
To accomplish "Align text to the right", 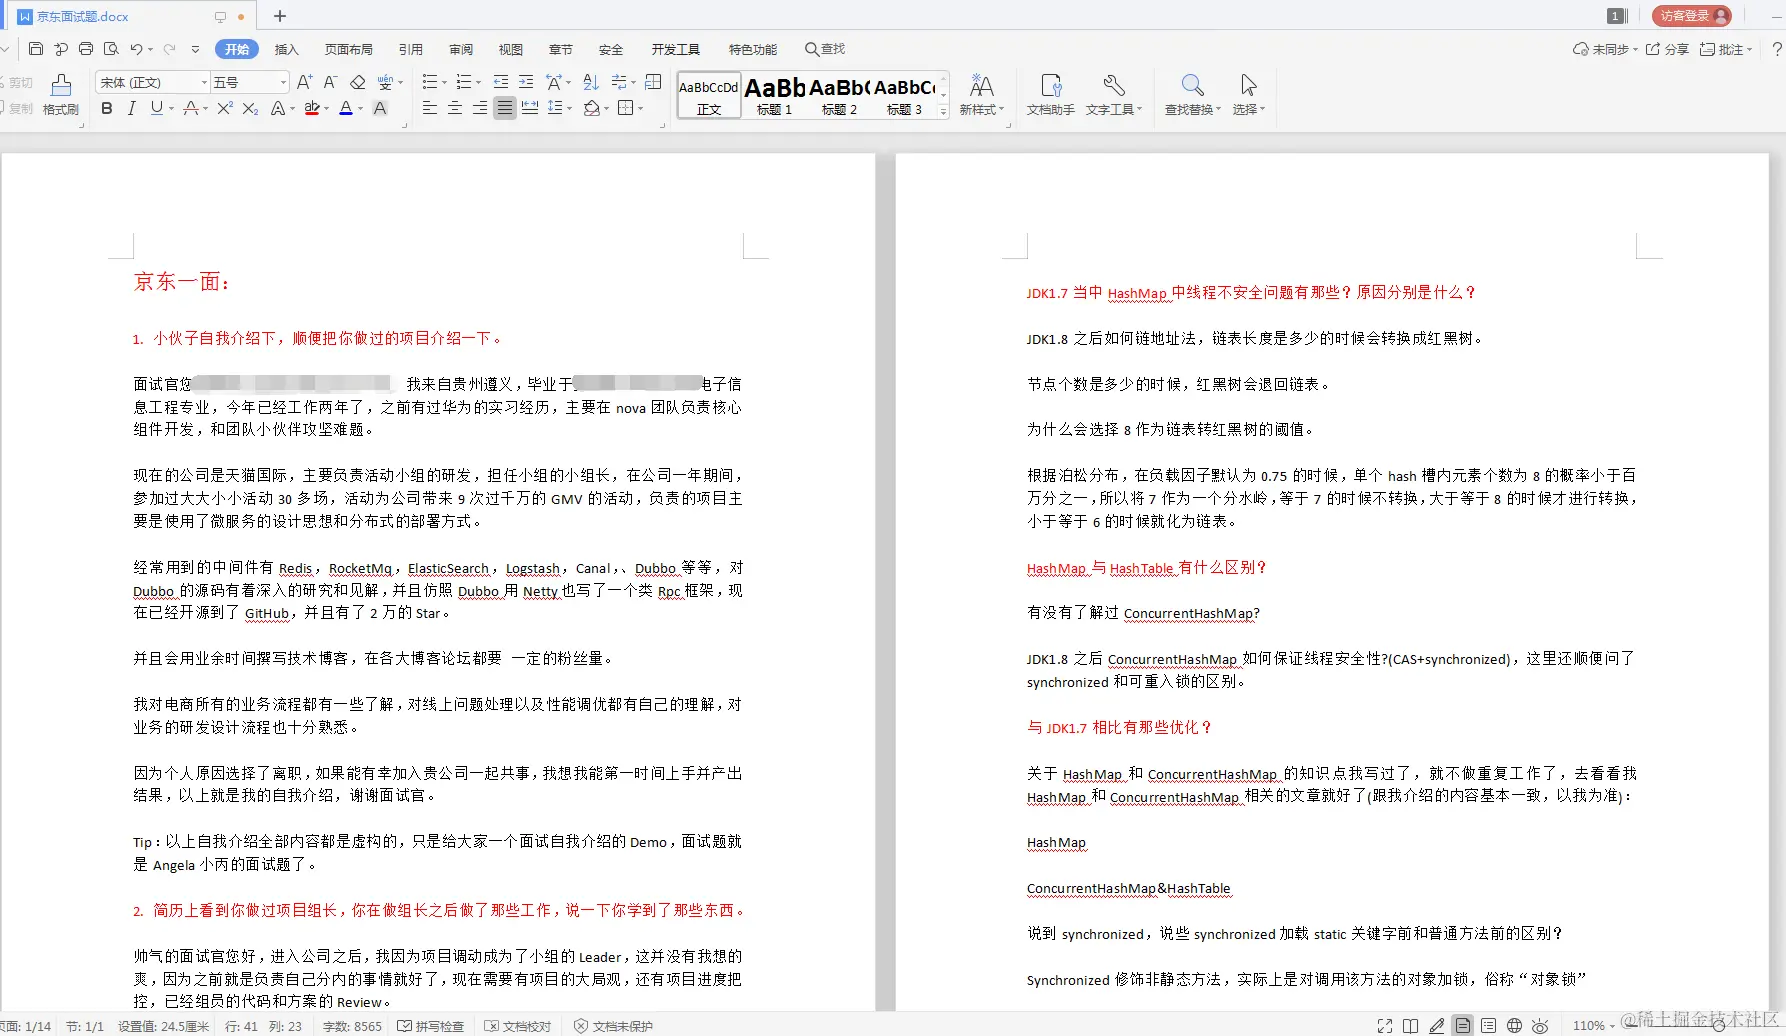I will pos(480,108).
